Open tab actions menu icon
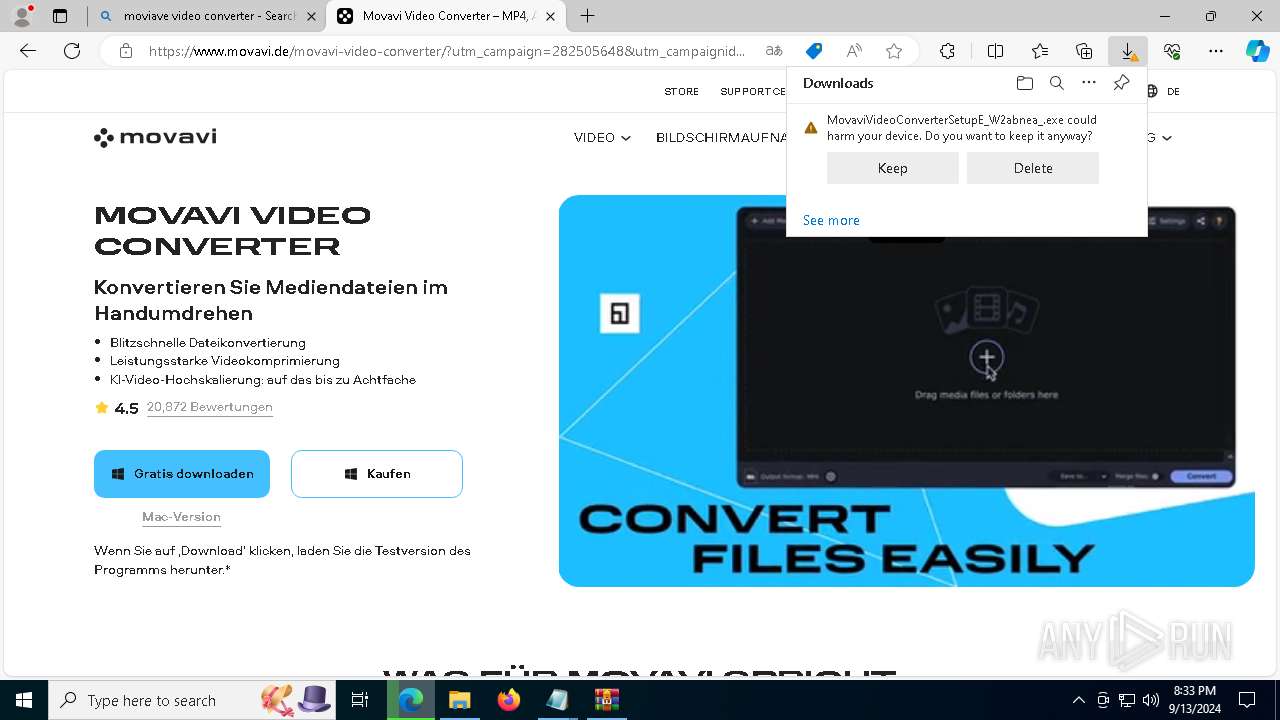The width and height of the screenshot is (1280, 720). [x=60, y=16]
